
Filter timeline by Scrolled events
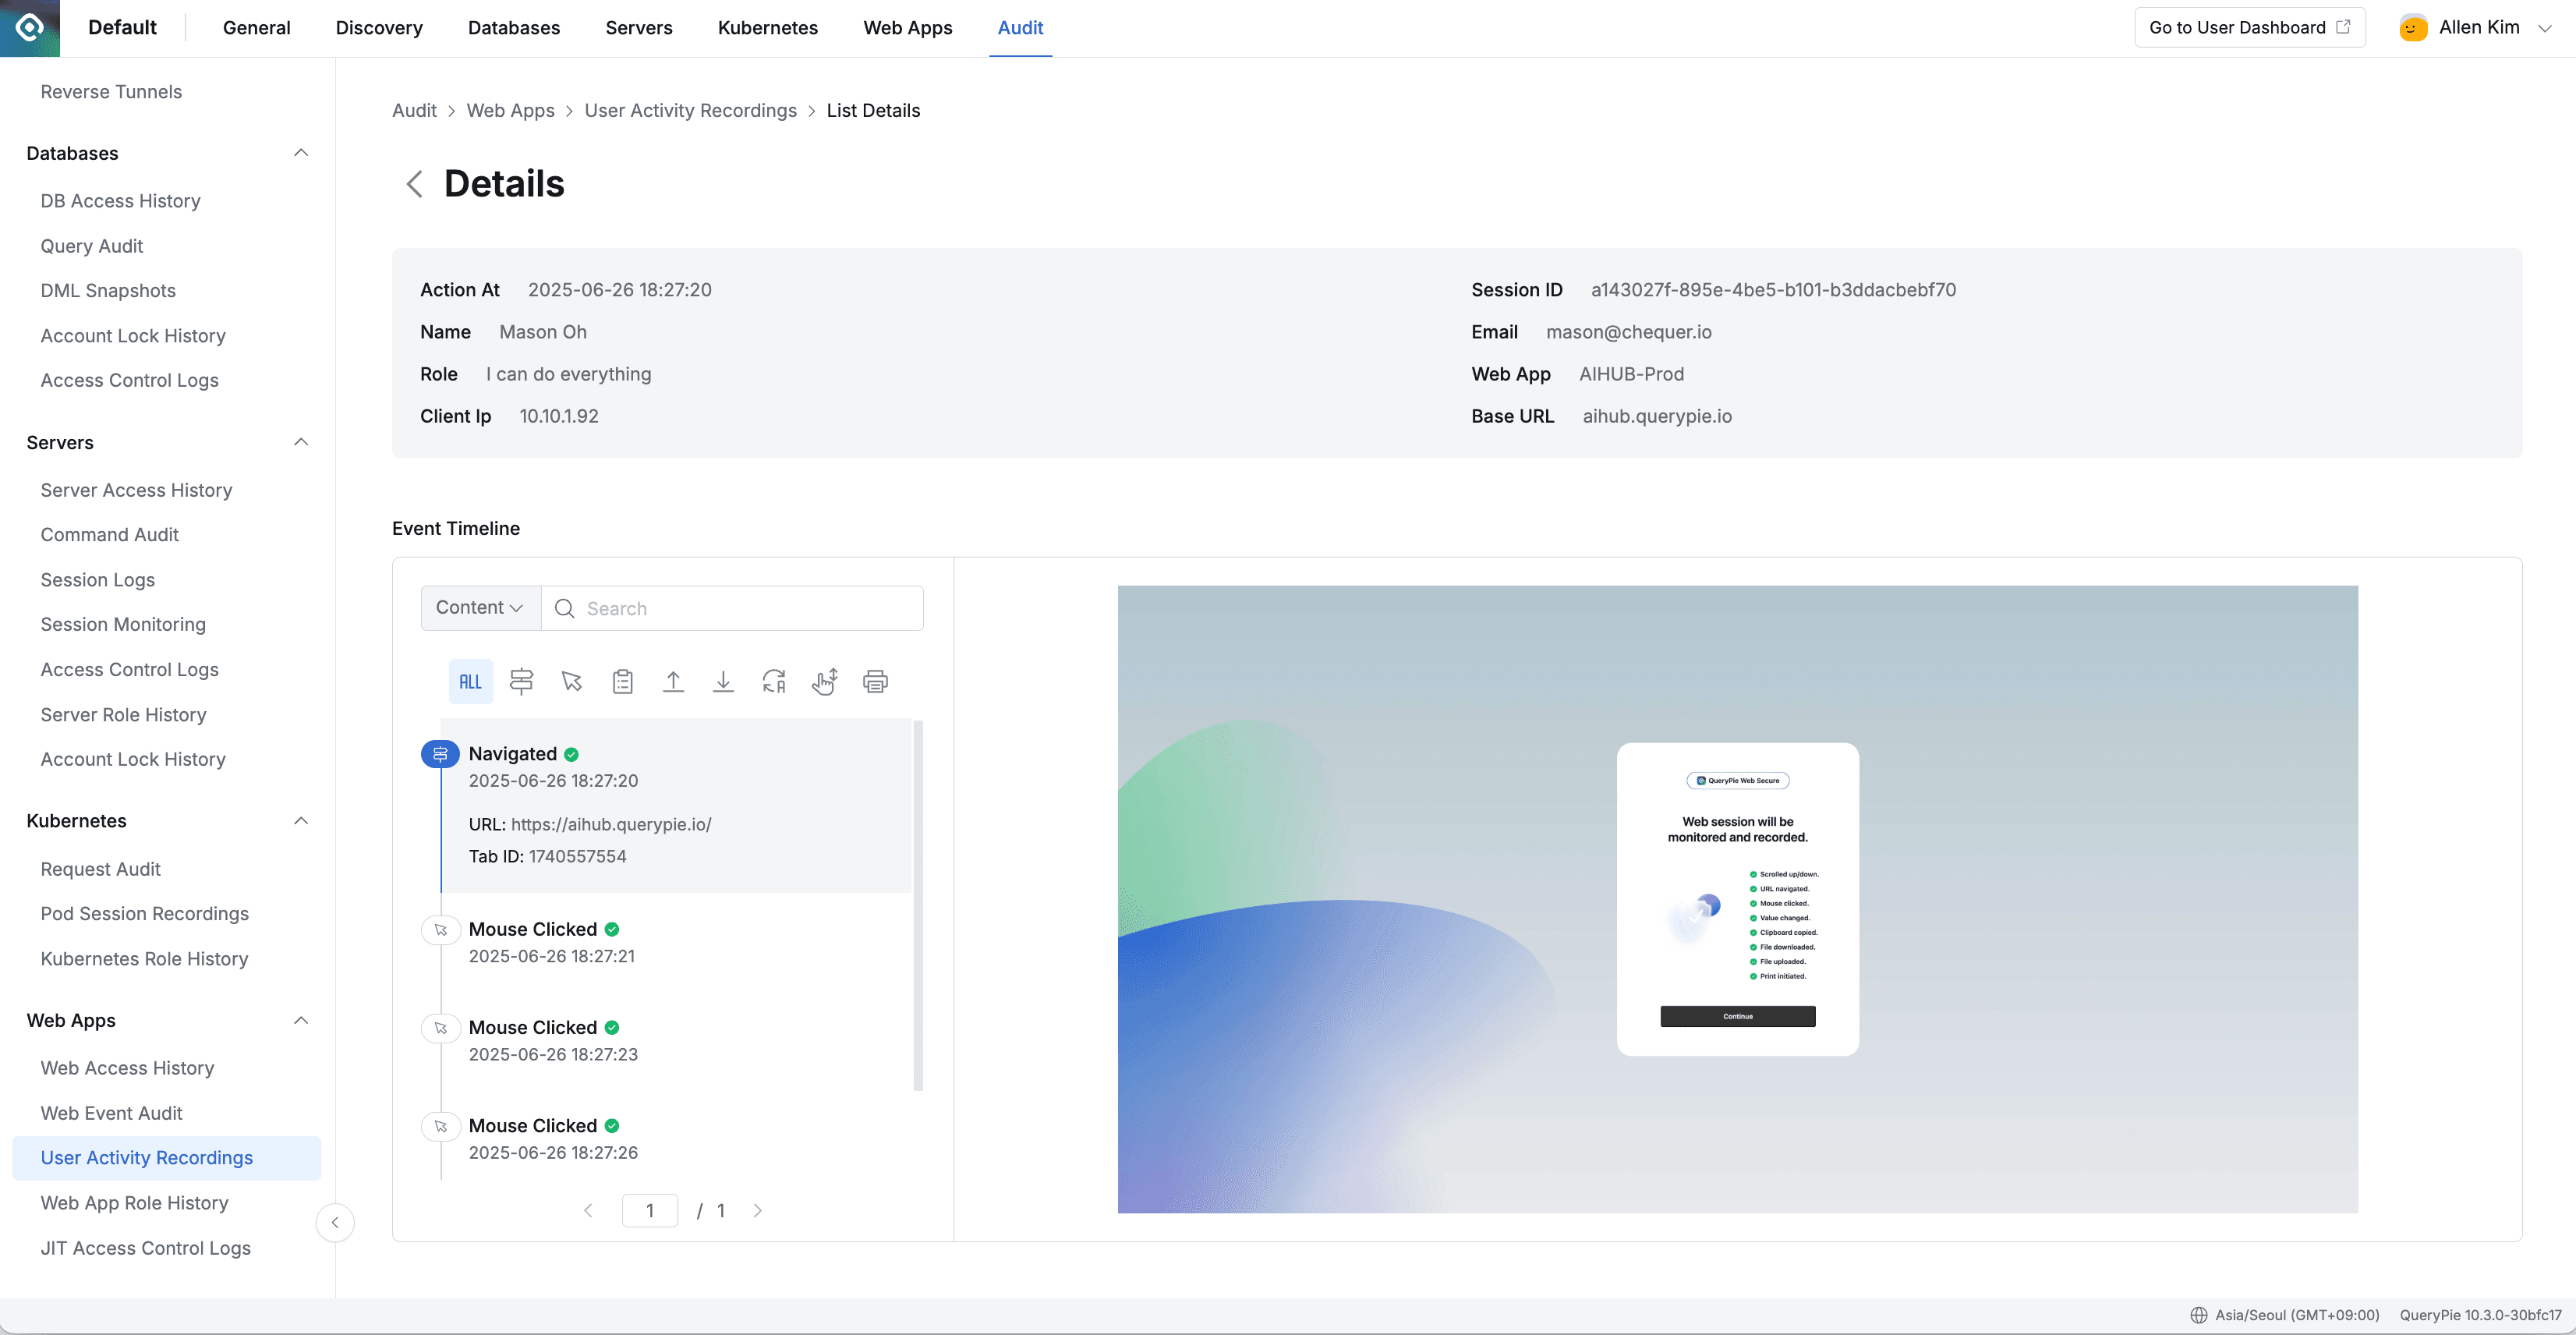coord(825,681)
